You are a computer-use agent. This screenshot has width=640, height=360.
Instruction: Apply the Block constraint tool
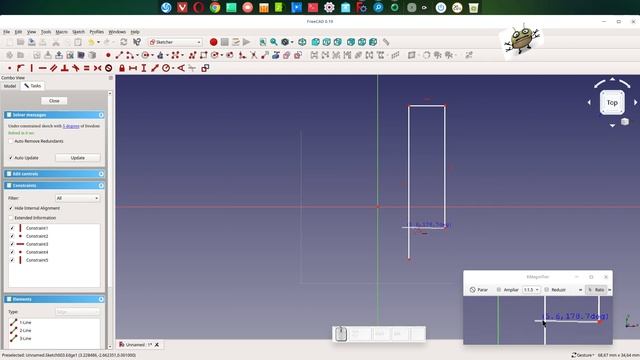click(109, 68)
